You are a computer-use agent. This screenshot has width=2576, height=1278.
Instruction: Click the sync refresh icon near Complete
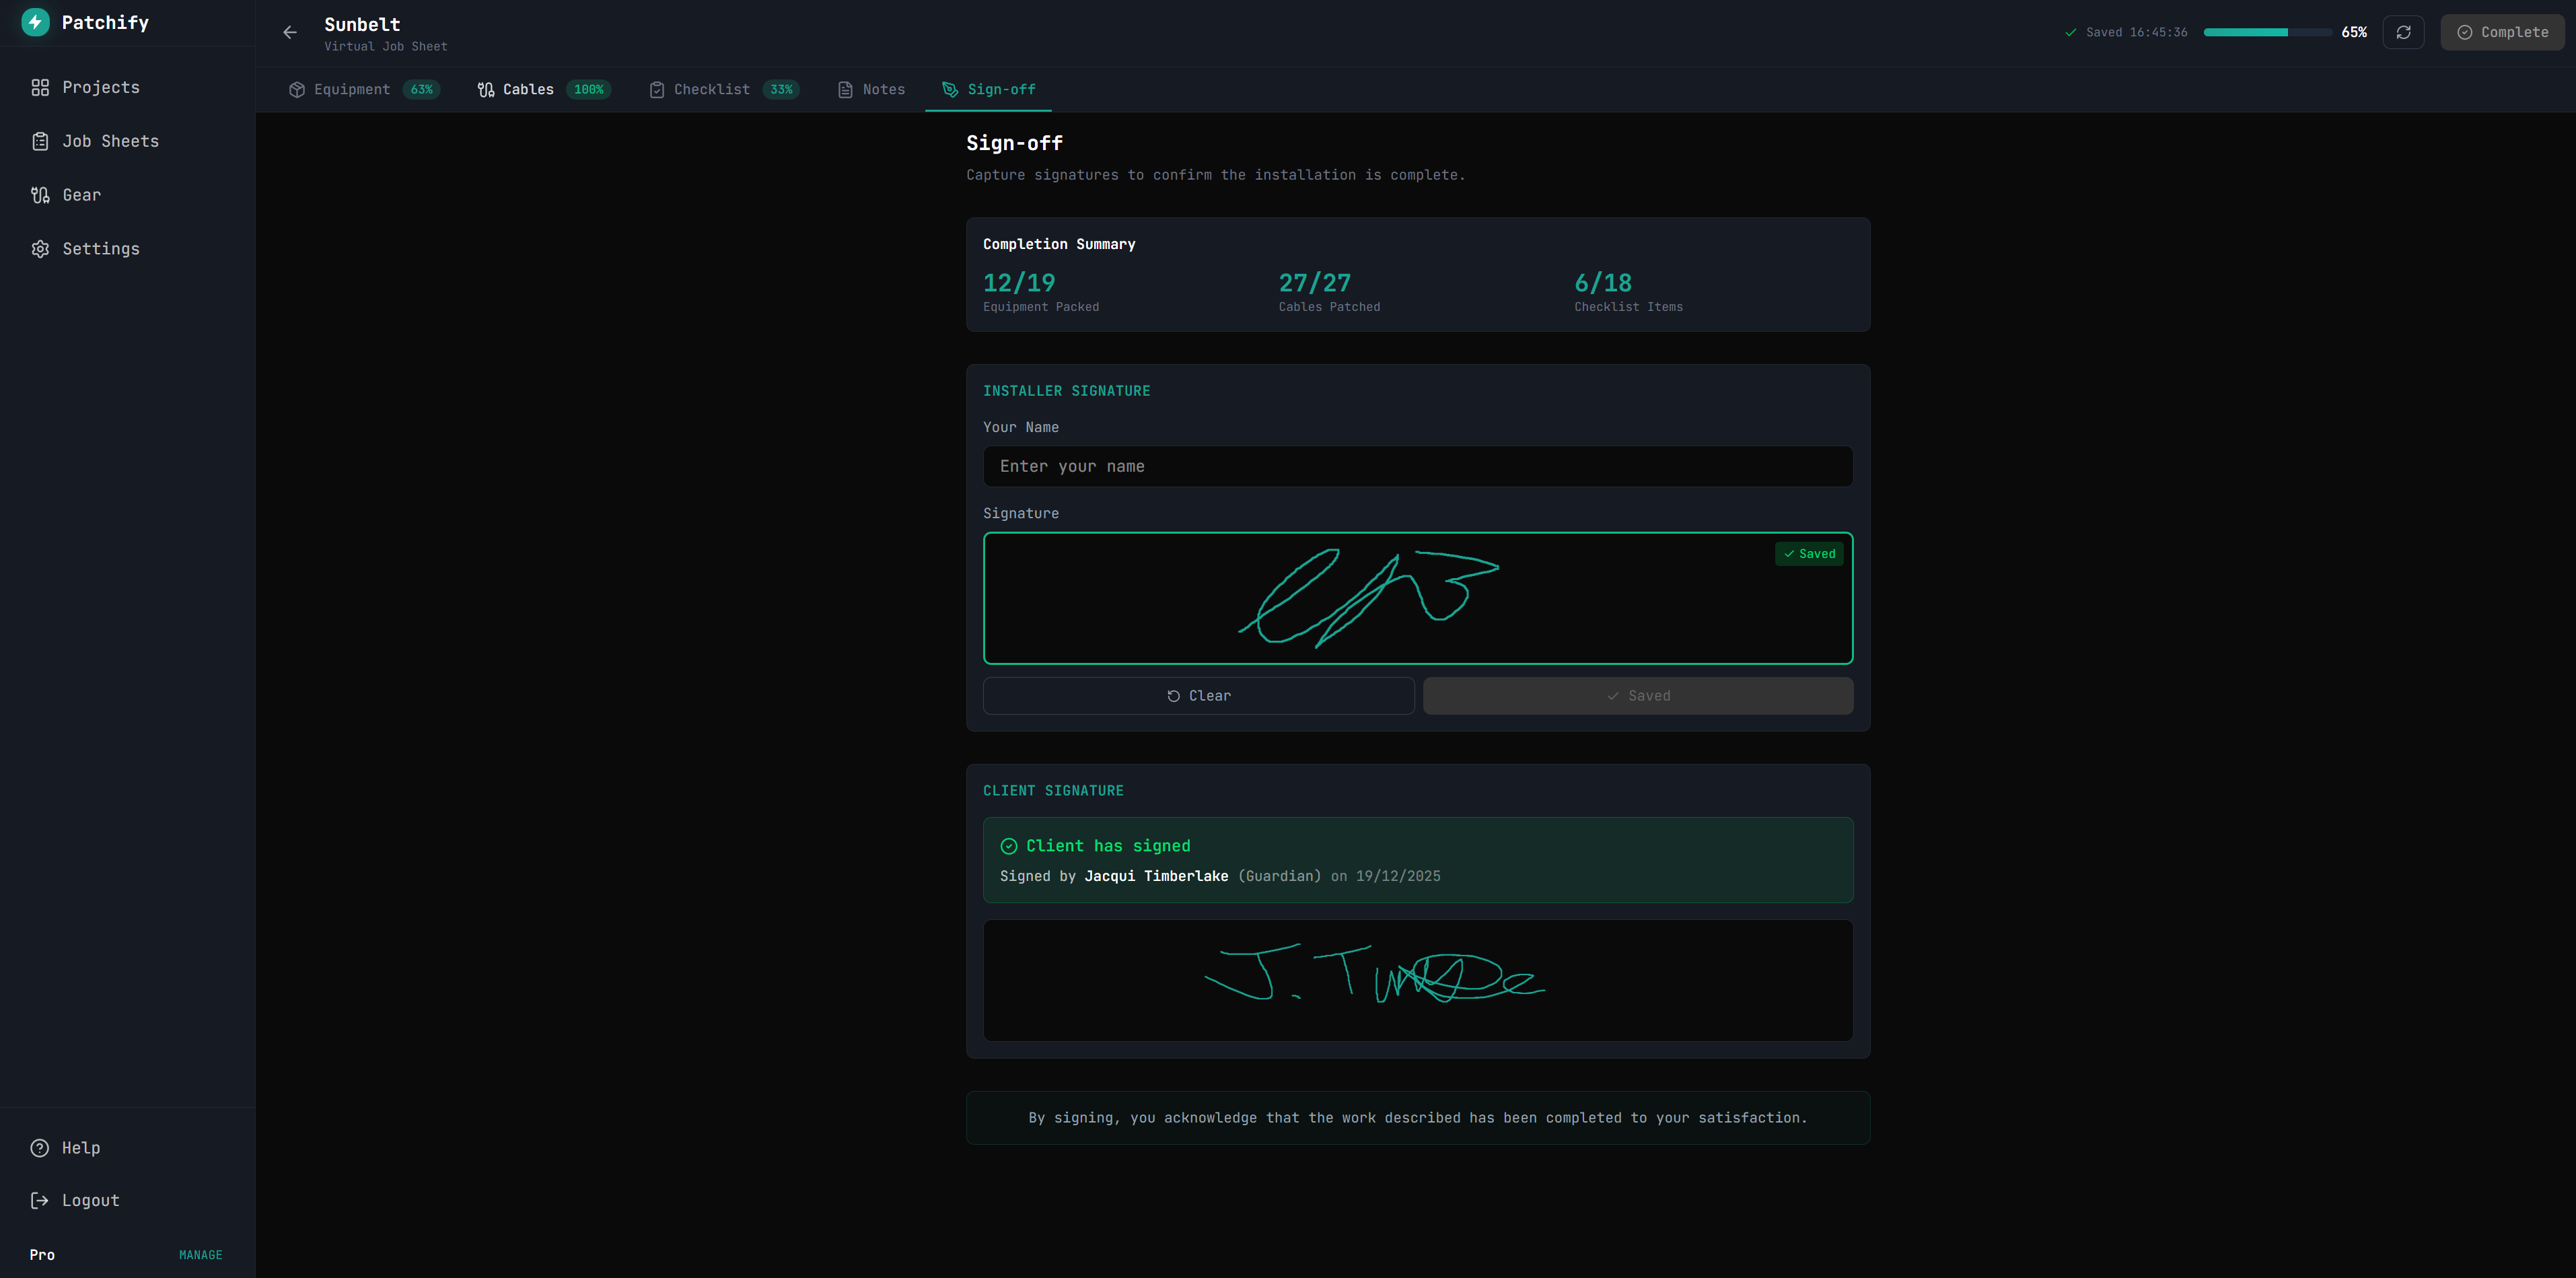(x=2404, y=32)
